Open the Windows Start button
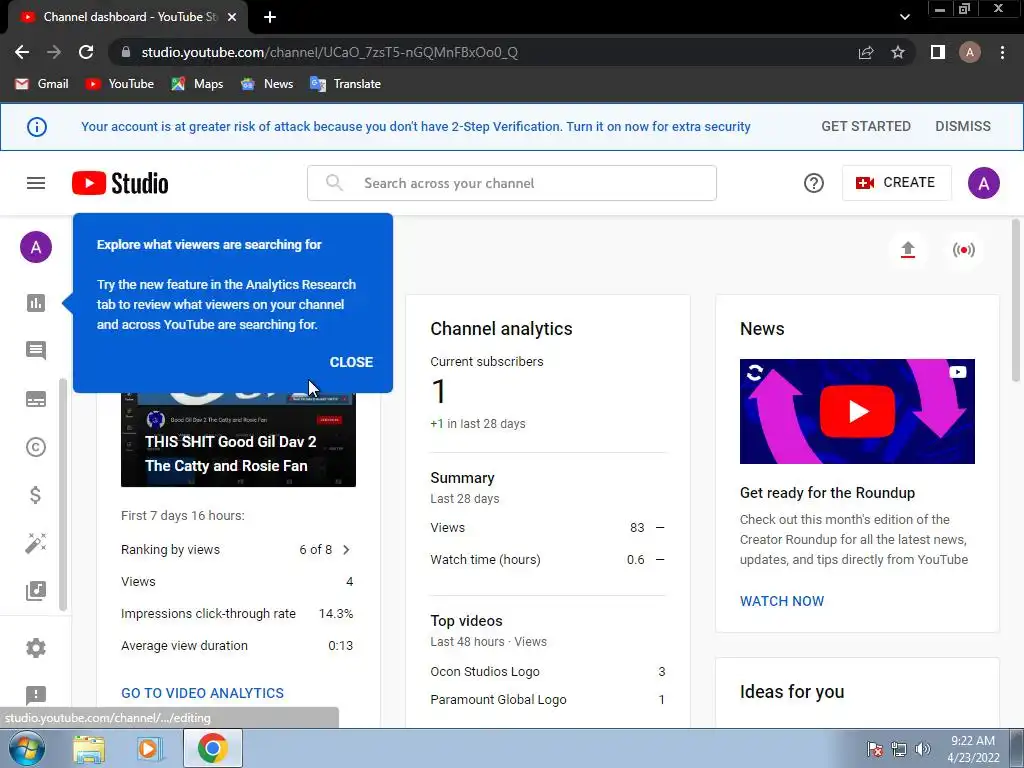The image size is (1024, 768). click(x=26, y=748)
